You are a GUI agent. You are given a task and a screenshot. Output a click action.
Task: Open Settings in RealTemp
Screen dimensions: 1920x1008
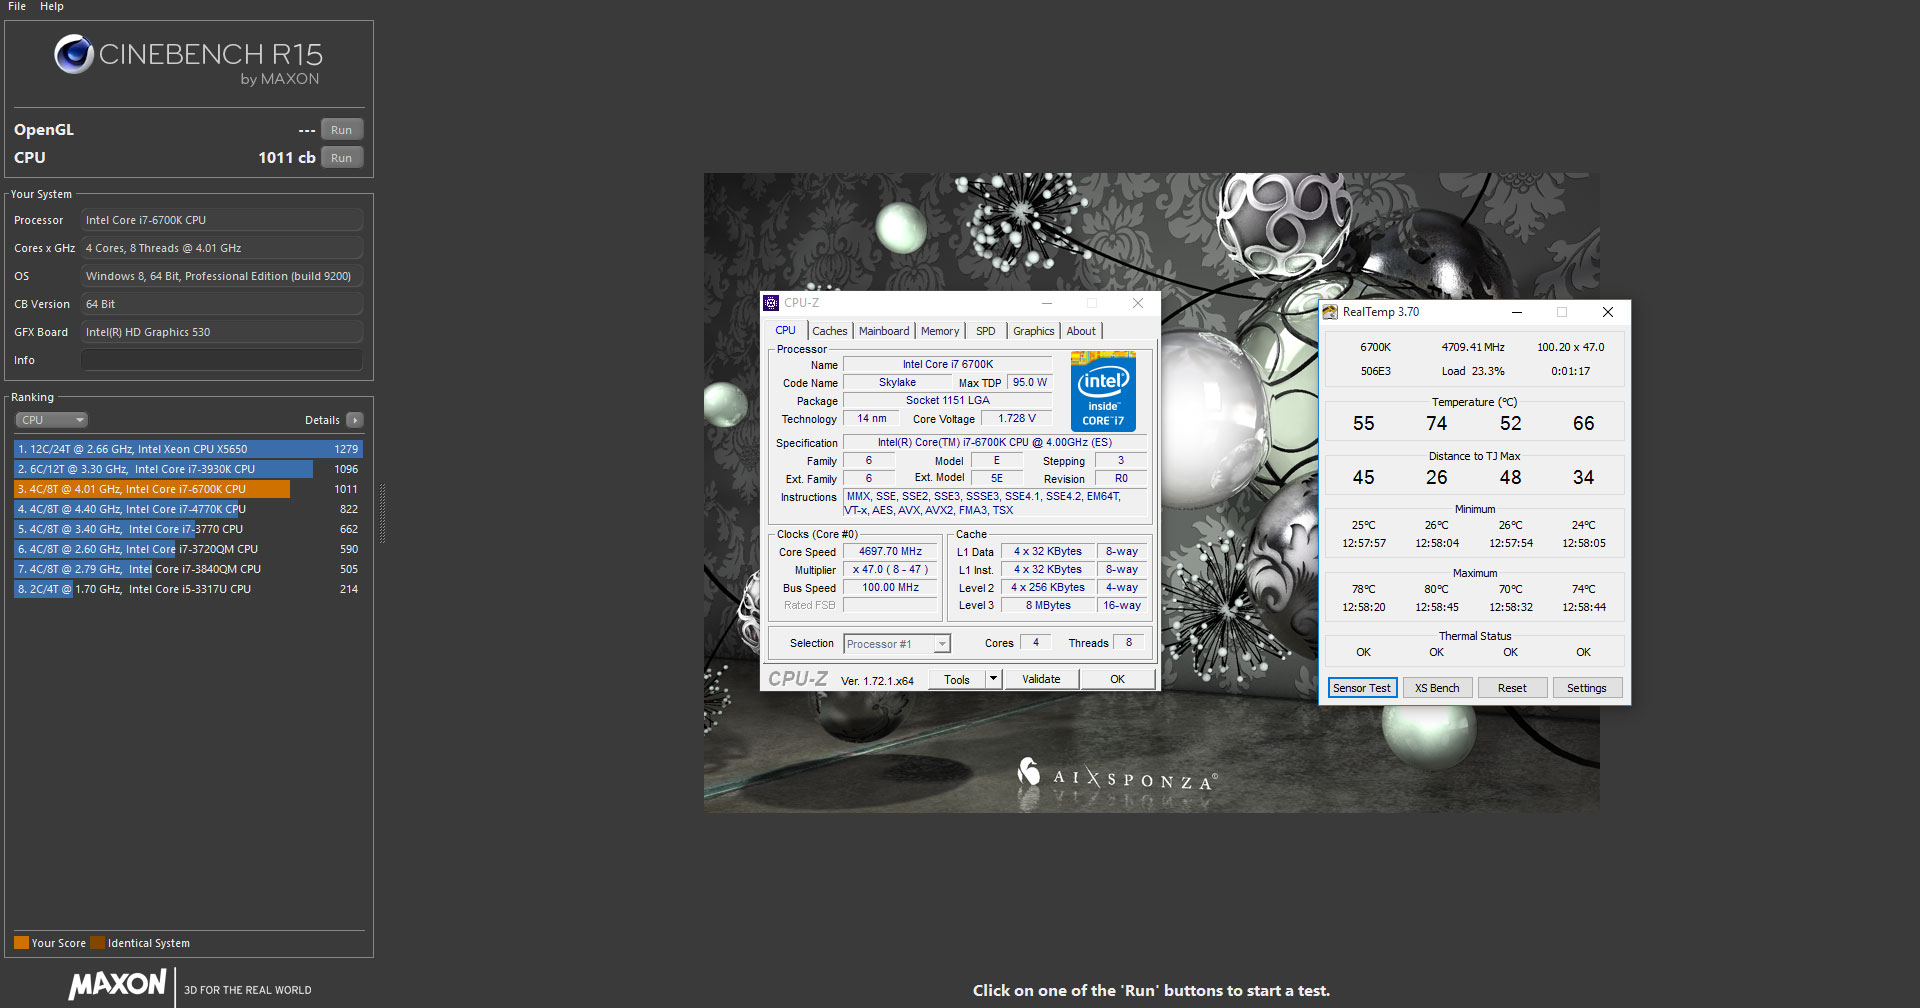pyautogui.click(x=1587, y=688)
